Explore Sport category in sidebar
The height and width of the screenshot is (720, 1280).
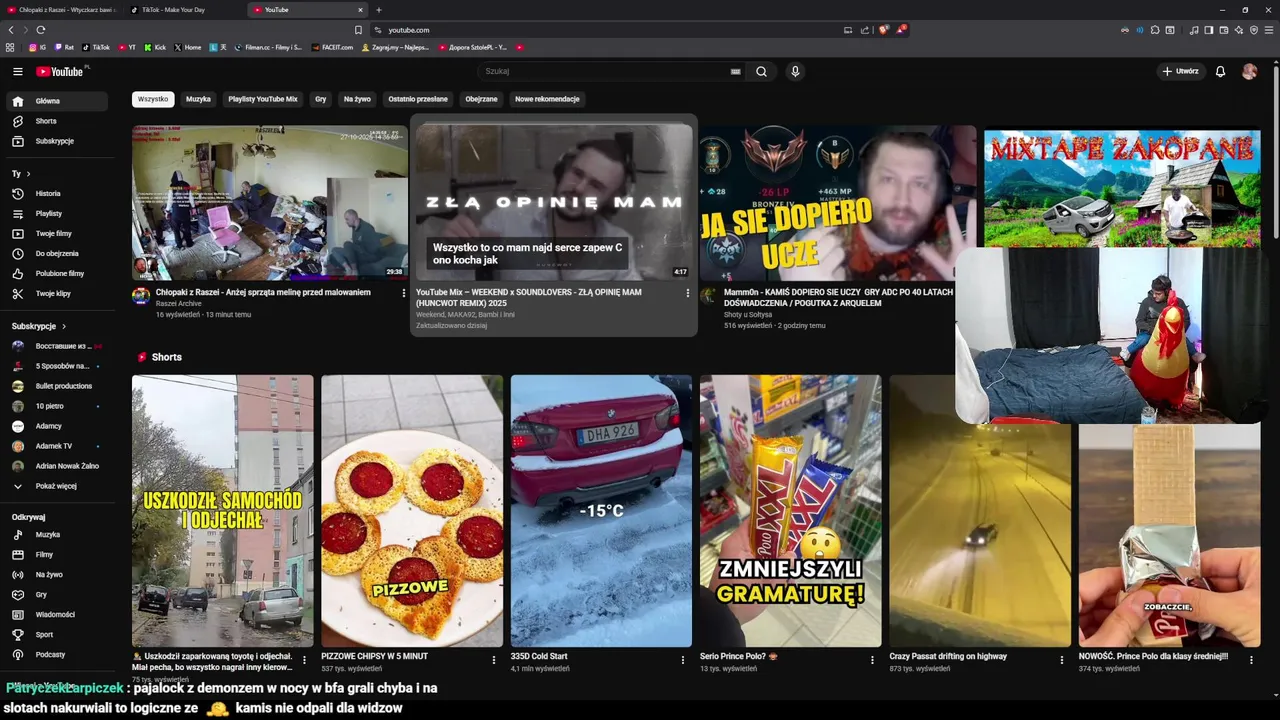pyautogui.click(x=58, y=634)
